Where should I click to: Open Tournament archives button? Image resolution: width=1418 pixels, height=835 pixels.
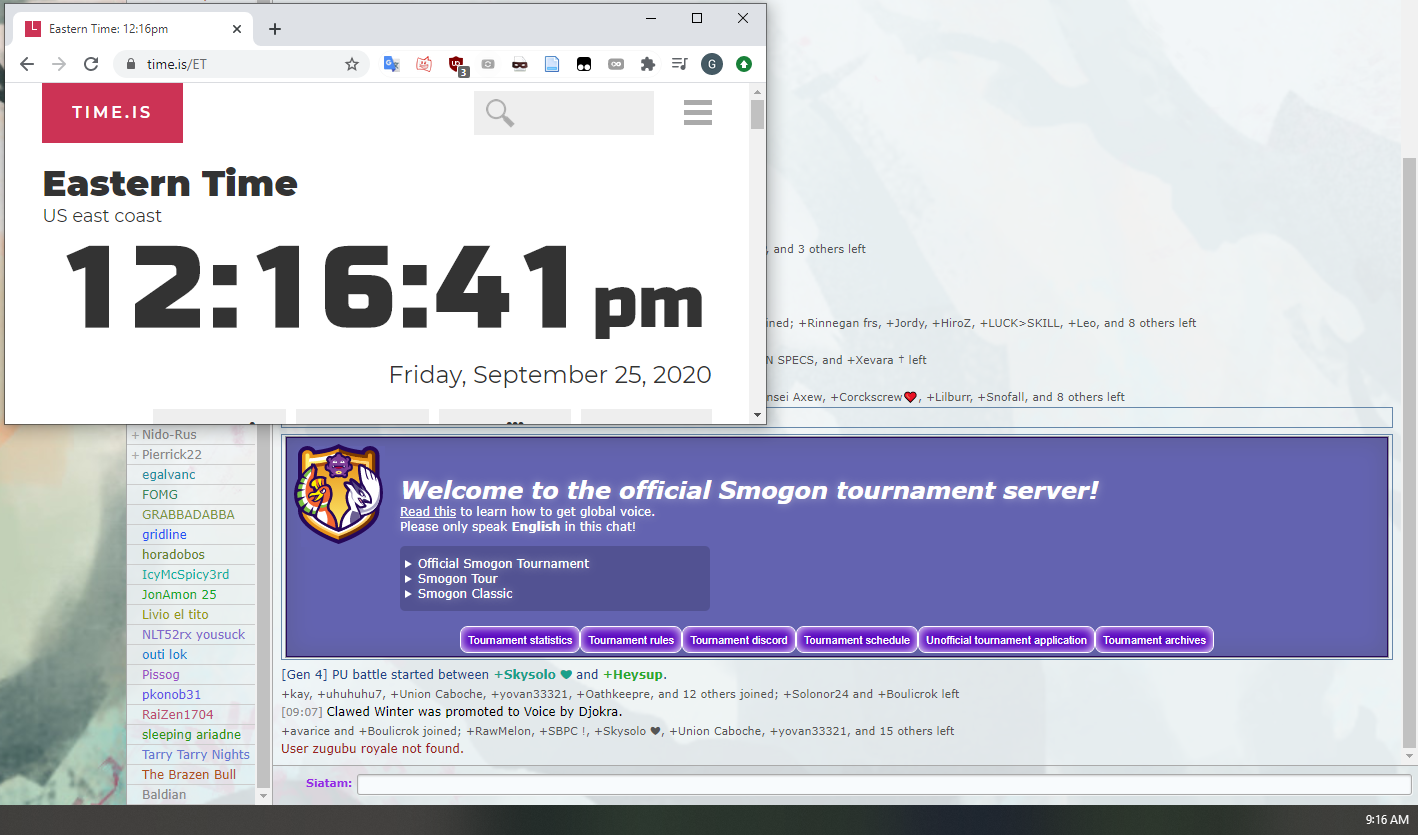(1155, 640)
